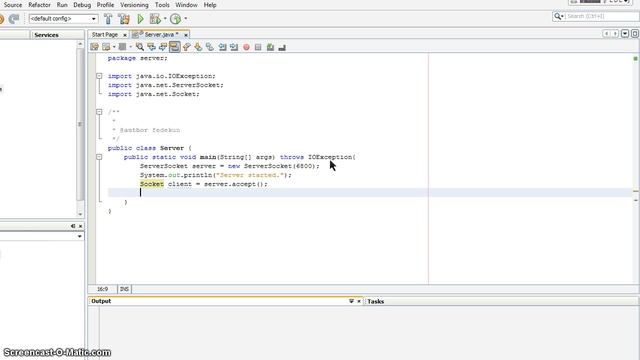Maximize the editor window button
Image resolution: width=640 pixels, height=360 pixels.
point(635,34)
